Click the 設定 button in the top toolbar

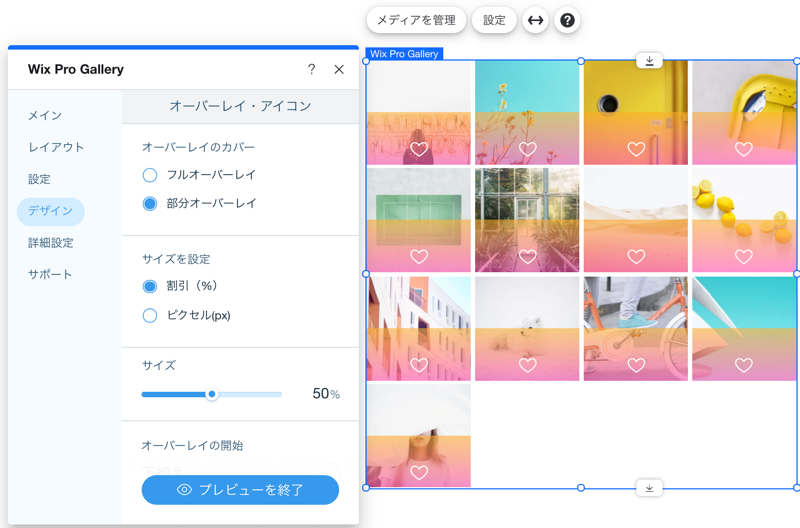tap(494, 20)
